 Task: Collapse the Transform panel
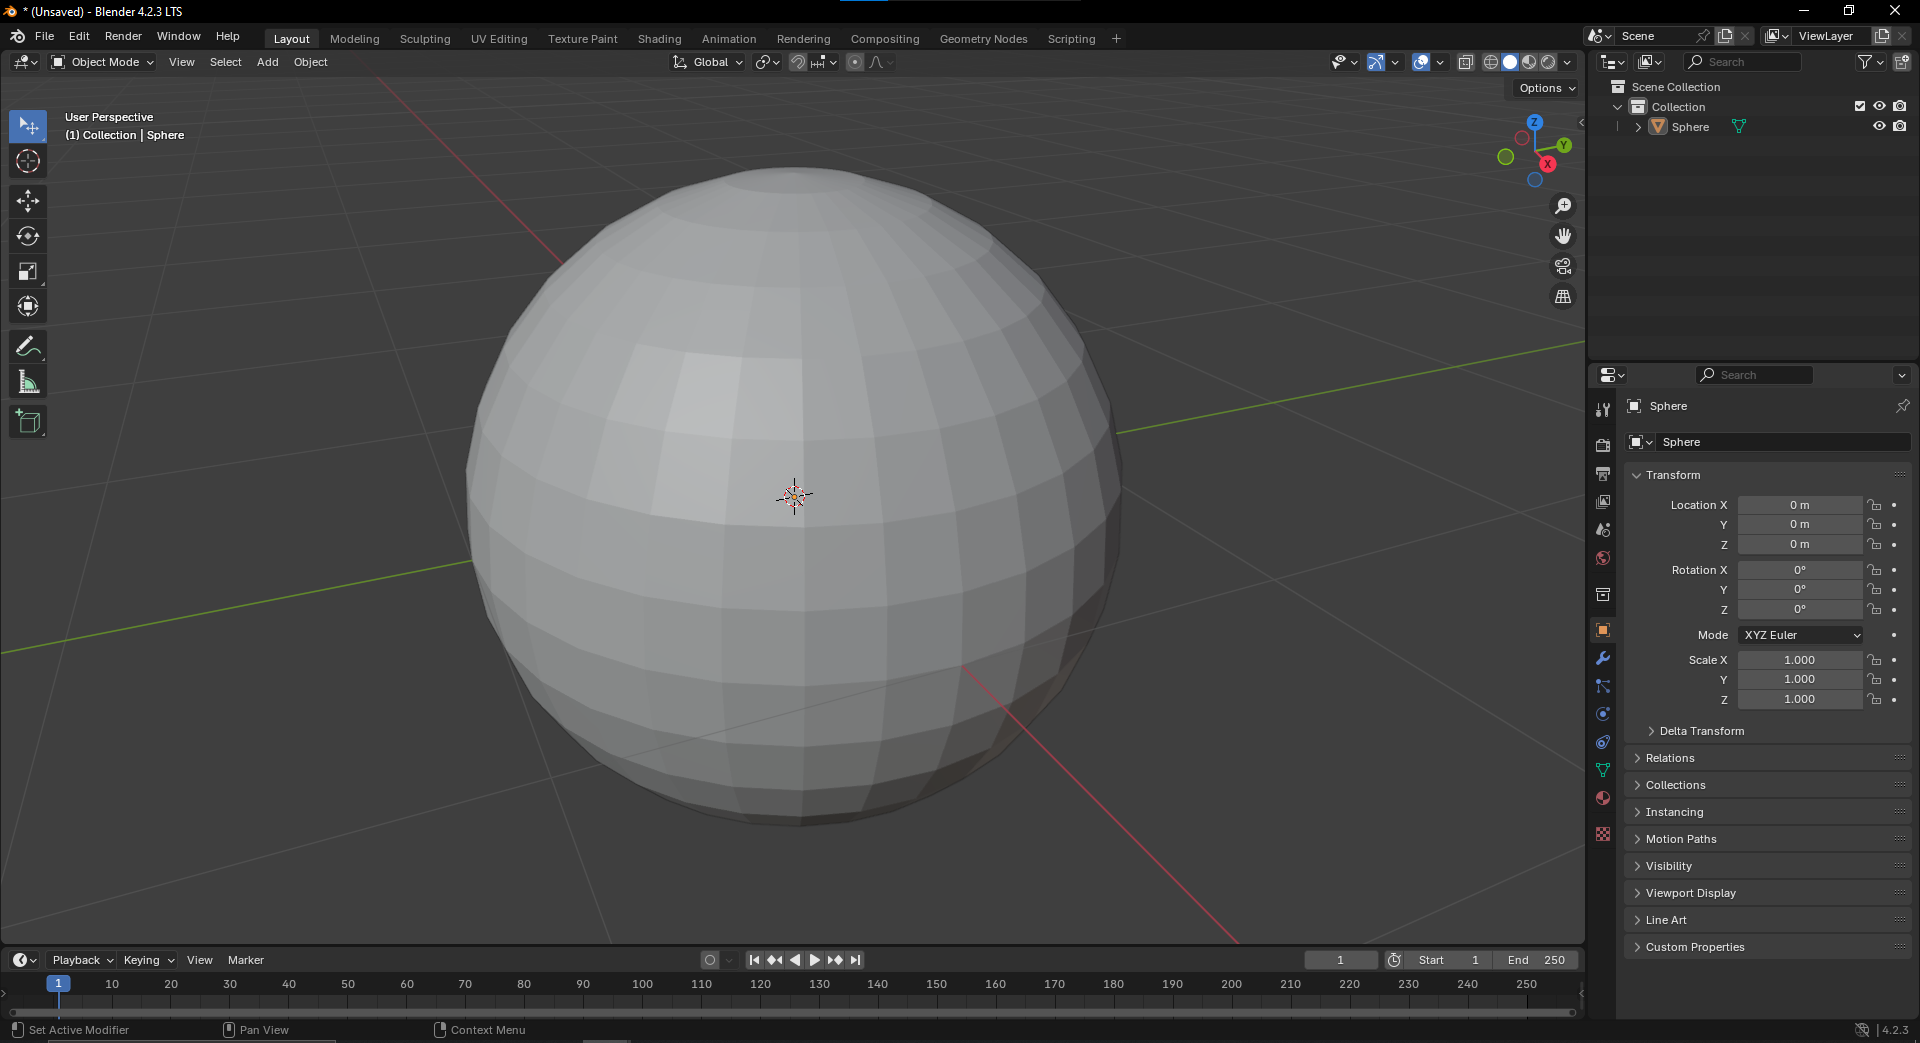[x=1672, y=475]
